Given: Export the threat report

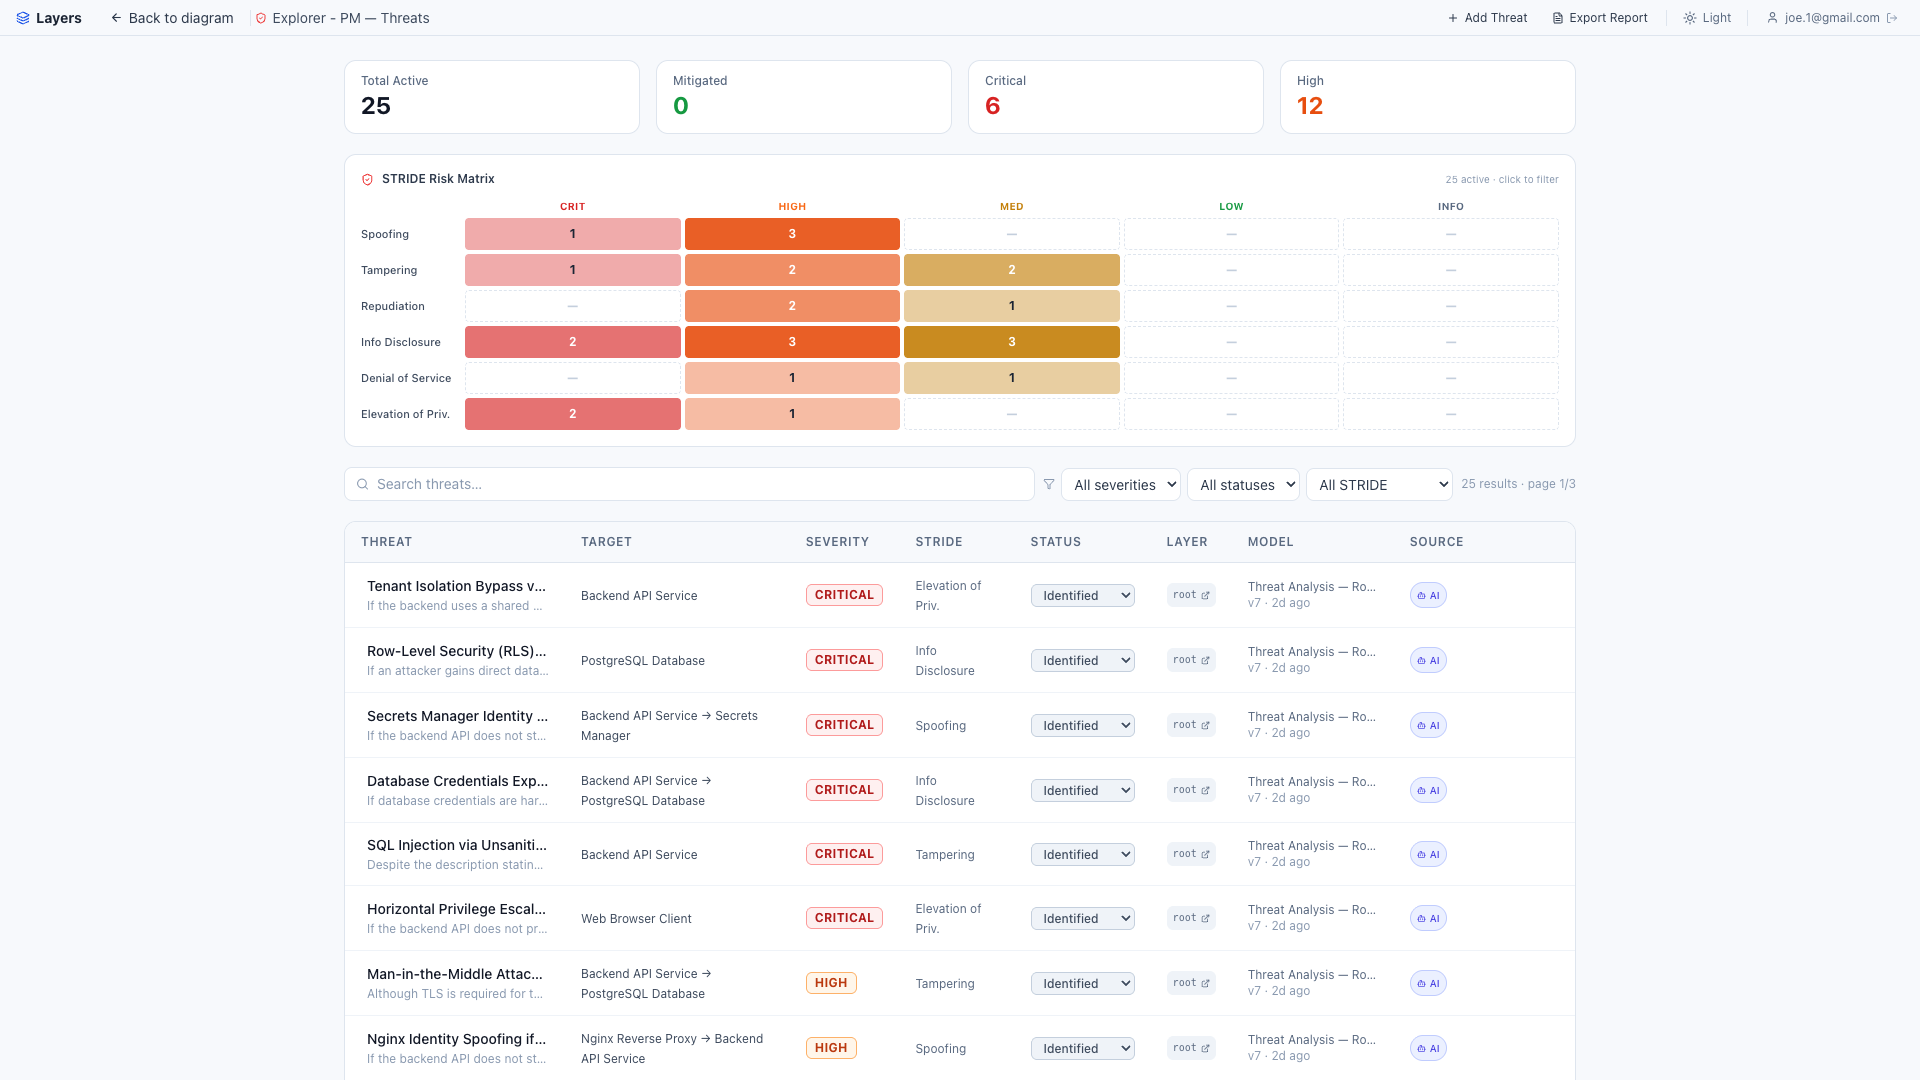Looking at the screenshot, I should pyautogui.click(x=1599, y=18).
